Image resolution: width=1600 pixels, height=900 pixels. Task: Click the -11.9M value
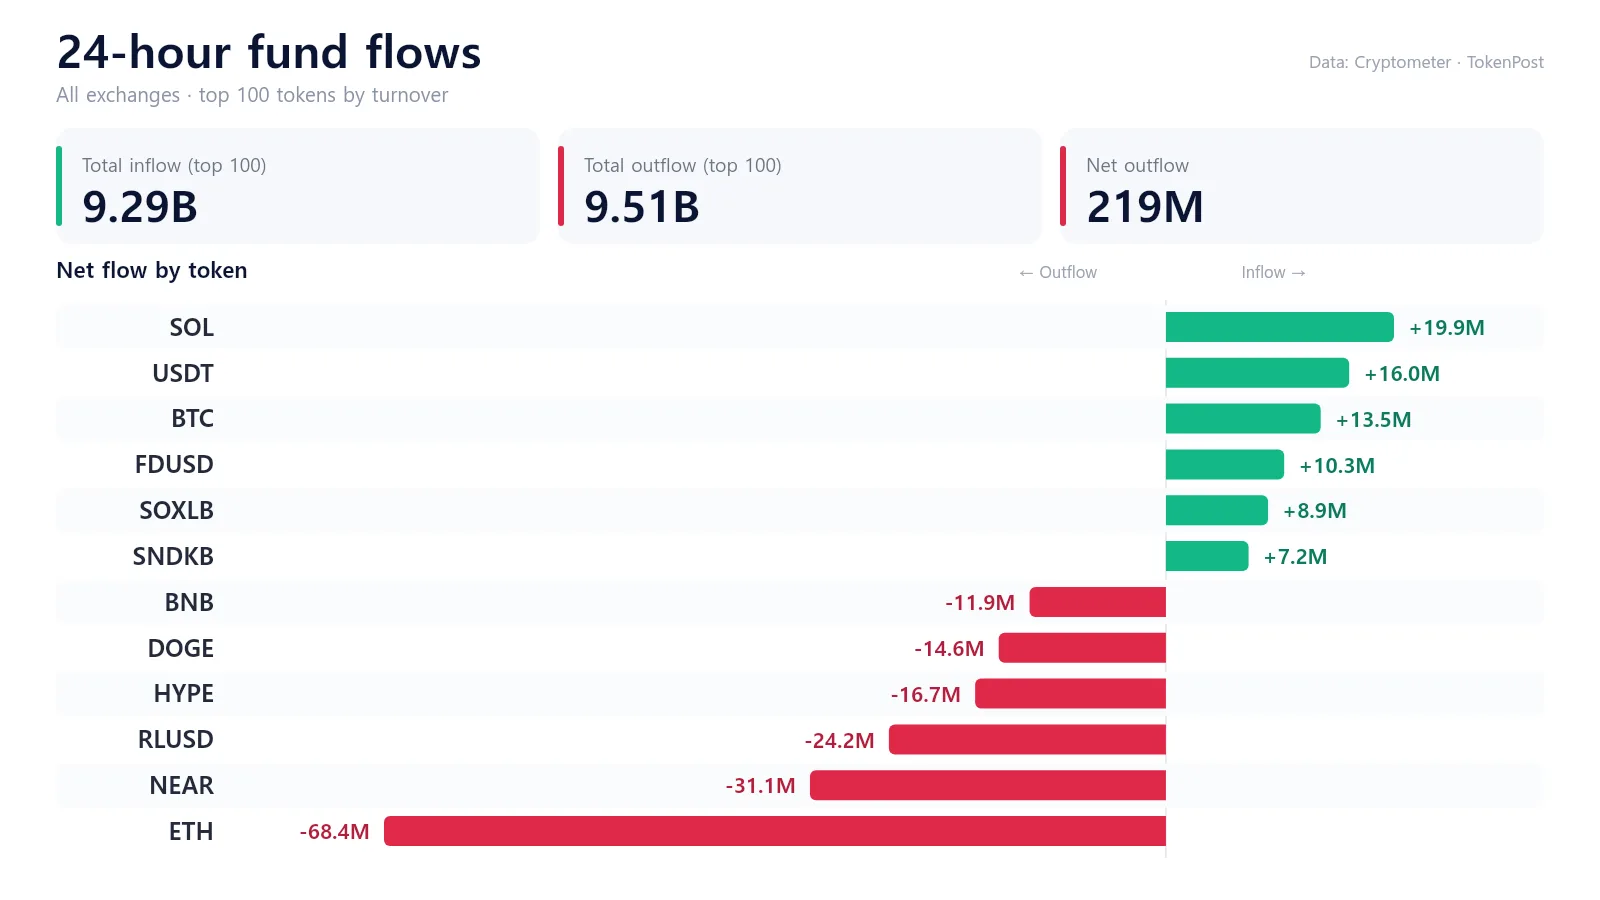point(980,603)
